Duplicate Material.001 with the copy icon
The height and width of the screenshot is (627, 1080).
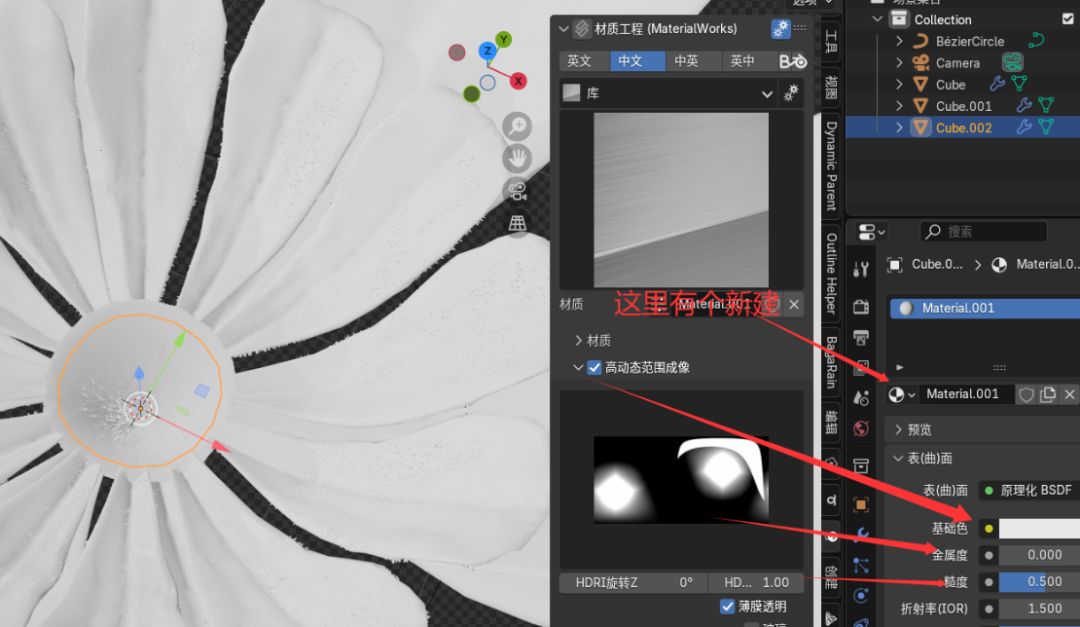click(1048, 394)
